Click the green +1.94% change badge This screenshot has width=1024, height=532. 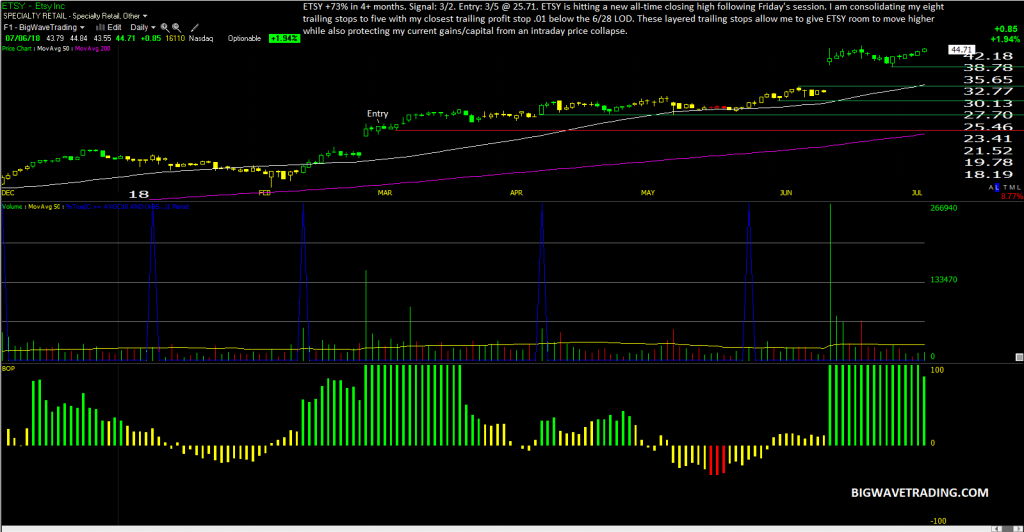pos(284,39)
